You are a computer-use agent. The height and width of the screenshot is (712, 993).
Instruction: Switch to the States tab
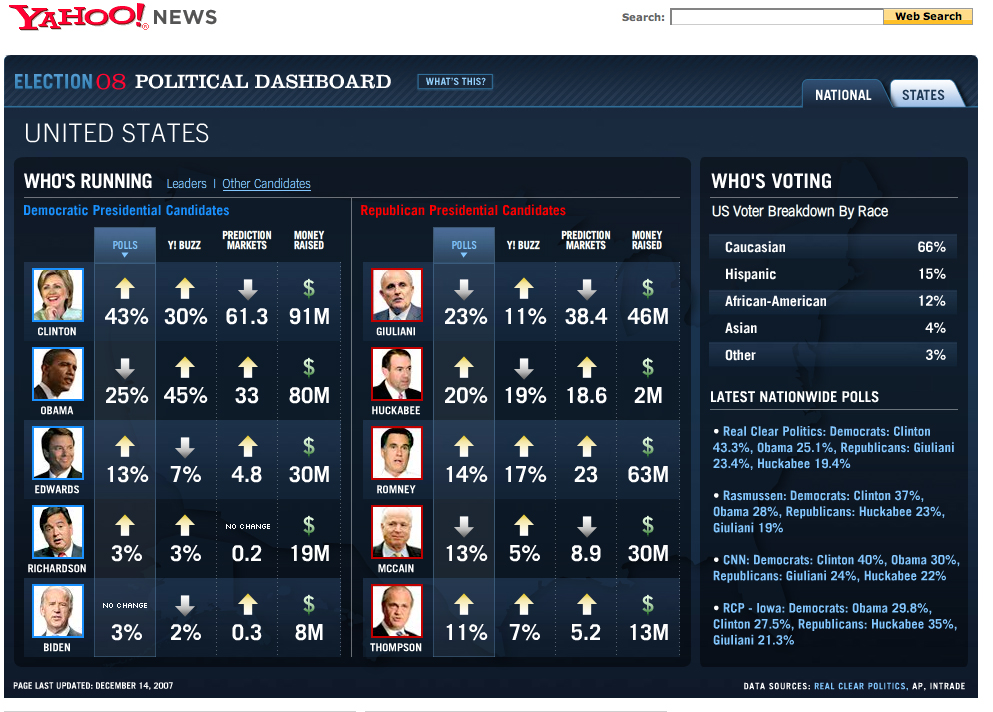[923, 94]
